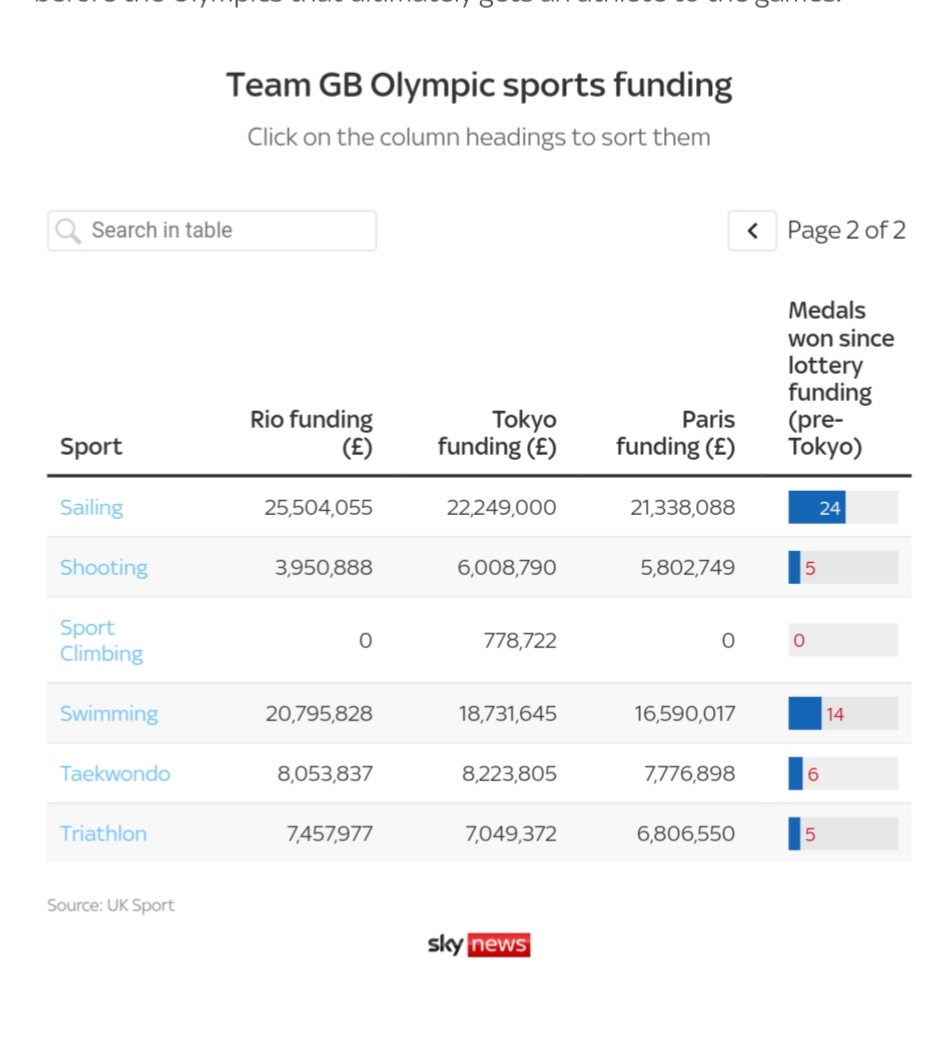This screenshot has height=1042, width=926.
Task: Sort by Tokyo funding (£) column
Action: tap(497, 433)
